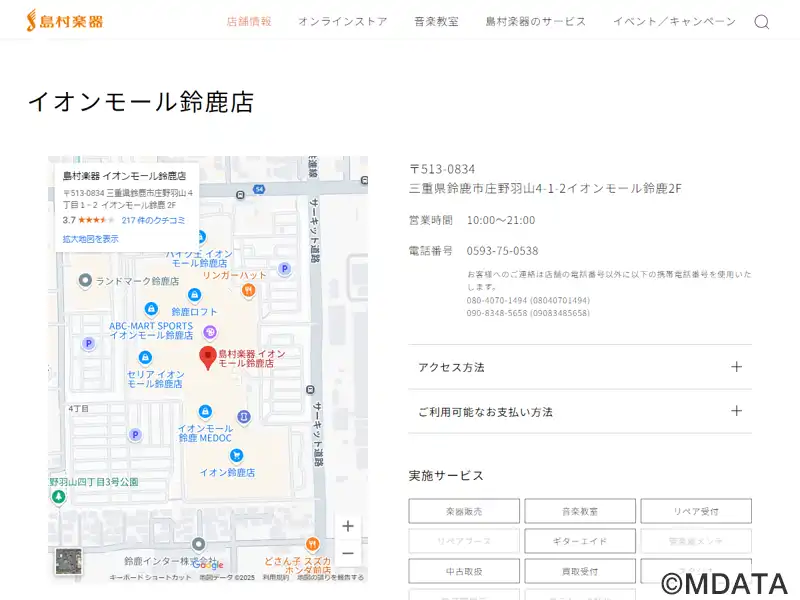Click the 鈴鹿インター株式会社 gray pin
This screenshot has width=800, height=600.
198,544
